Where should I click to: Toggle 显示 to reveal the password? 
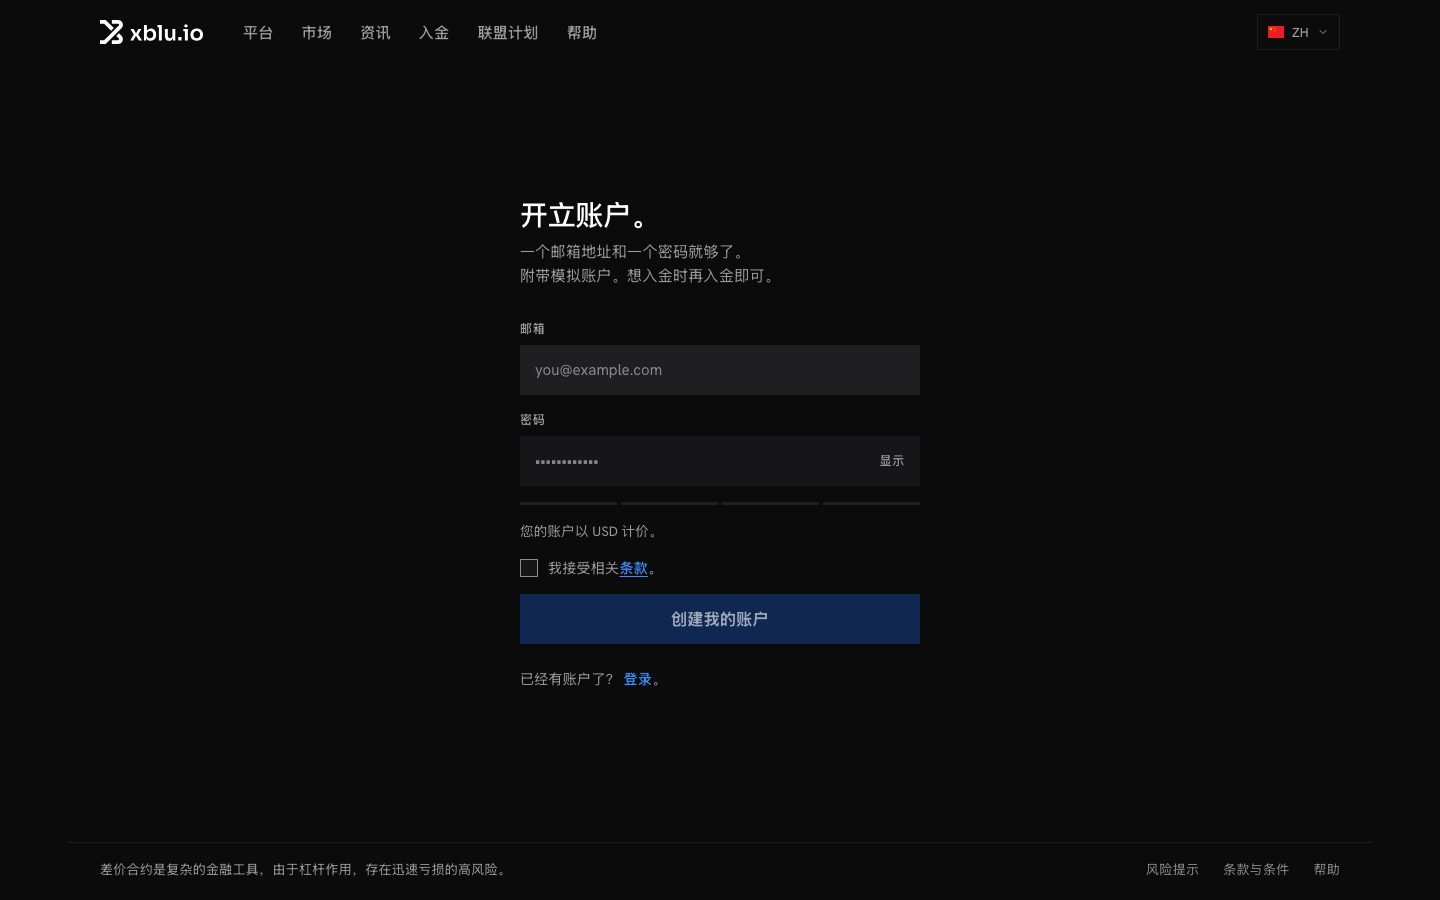[x=892, y=461]
